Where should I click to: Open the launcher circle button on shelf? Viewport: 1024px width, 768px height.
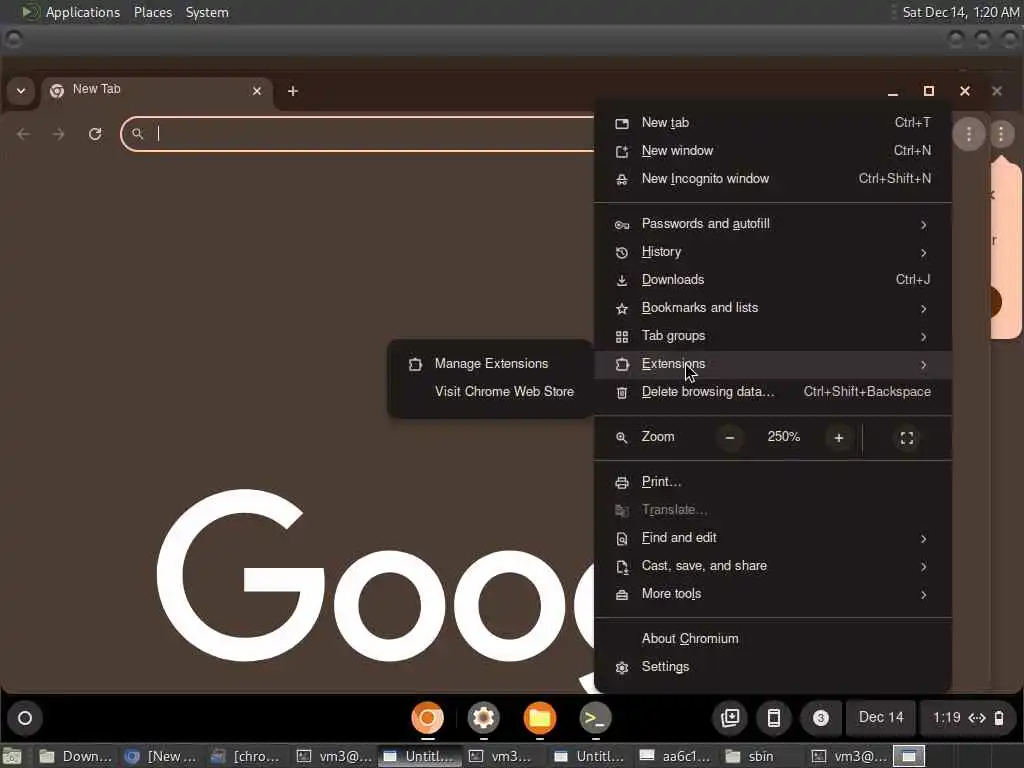[25, 718]
